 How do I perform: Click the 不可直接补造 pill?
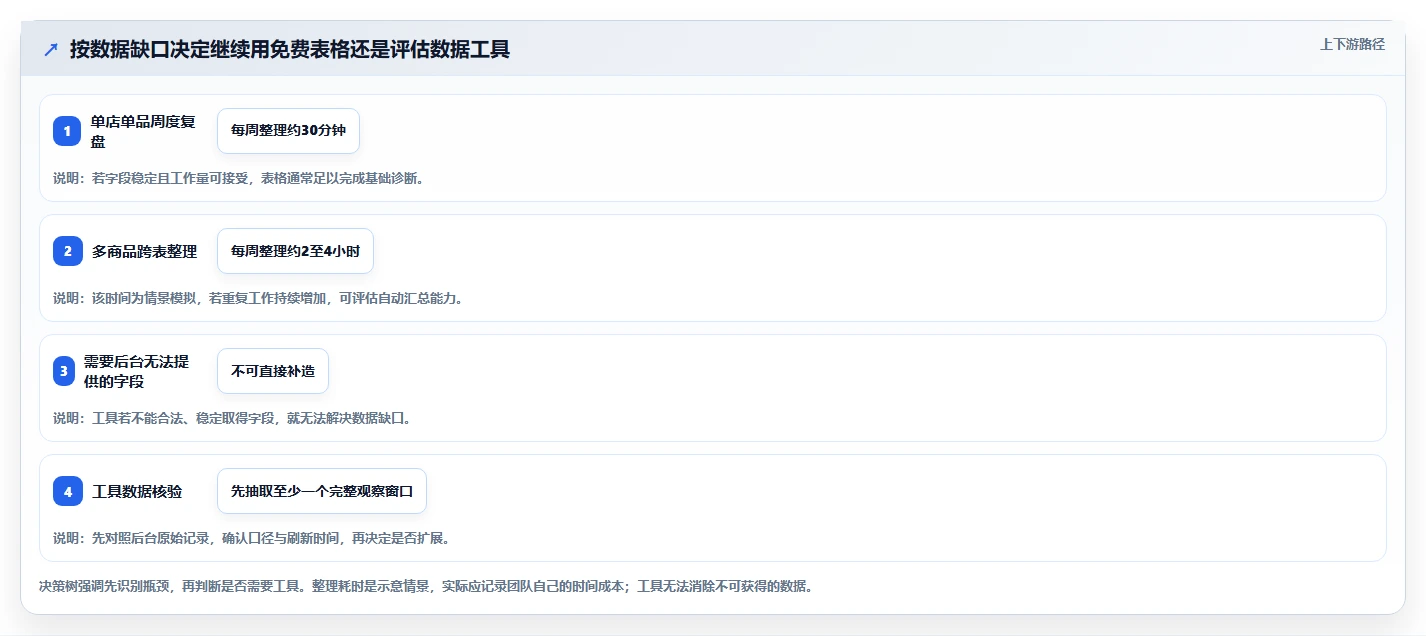pos(273,371)
